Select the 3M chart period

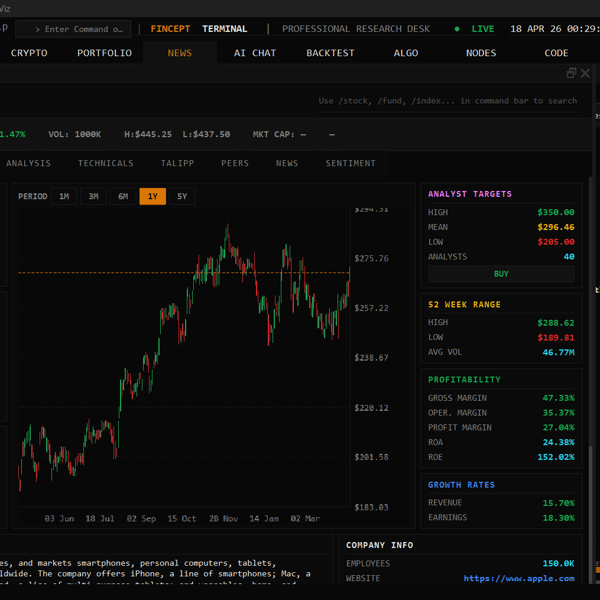click(93, 196)
